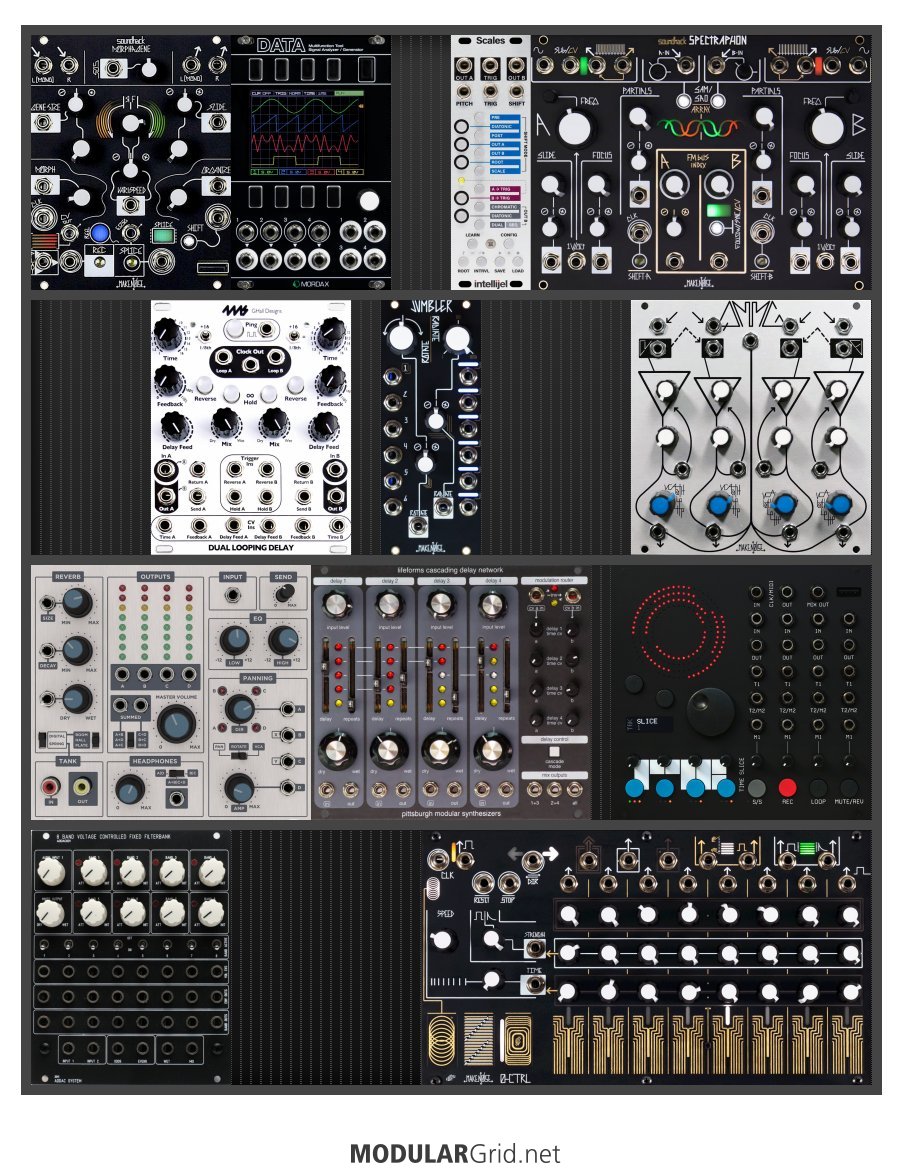Click the Clock Out jack on Dual Looping Delay
The height and width of the screenshot is (1175, 912).
coord(250,363)
